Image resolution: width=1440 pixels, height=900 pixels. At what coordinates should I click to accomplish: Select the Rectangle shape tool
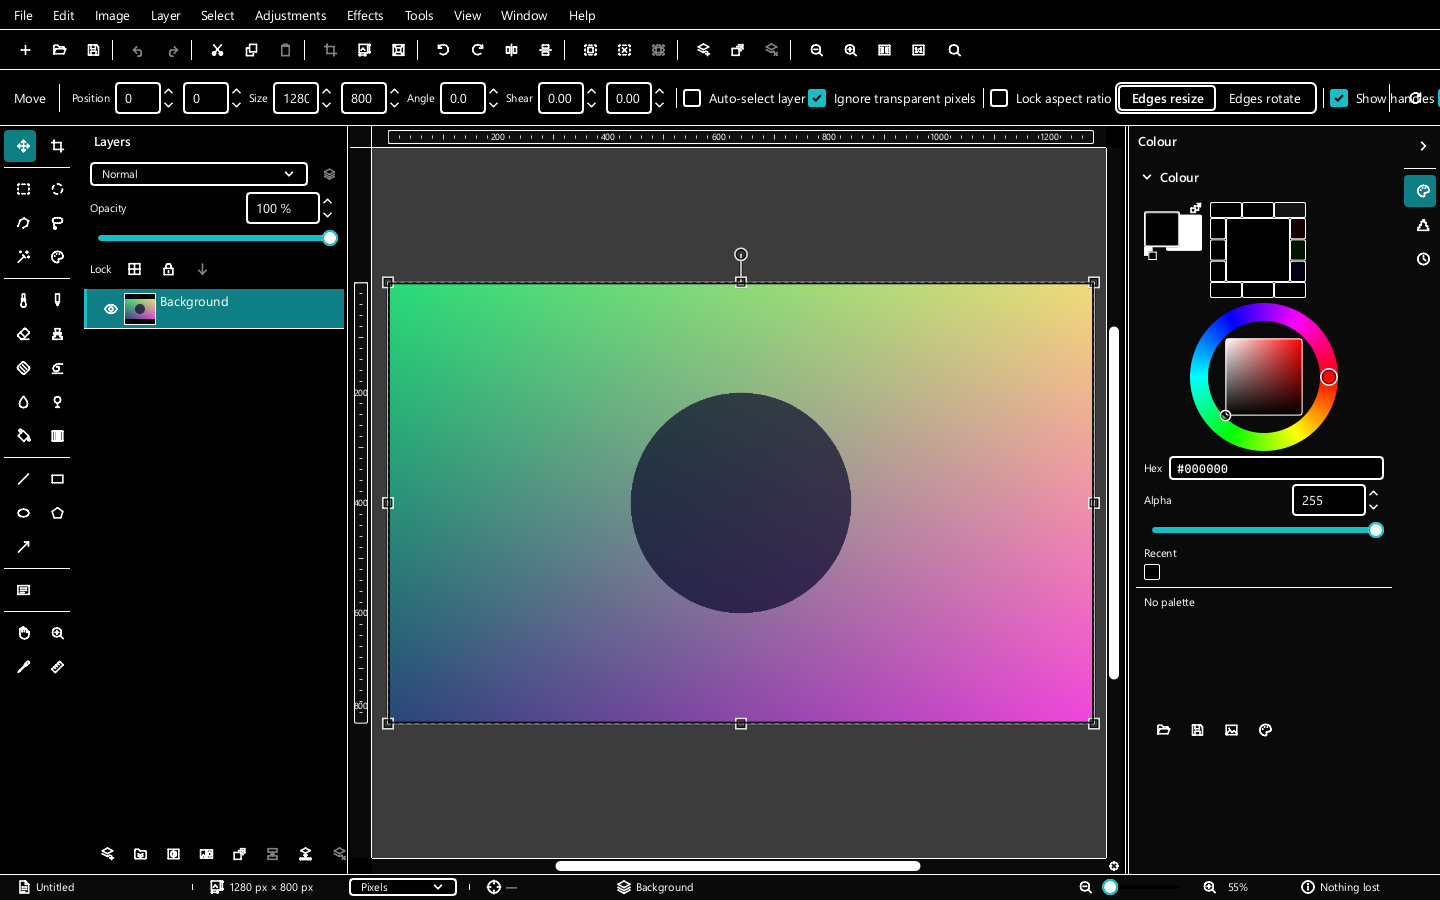tap(57, 479)
